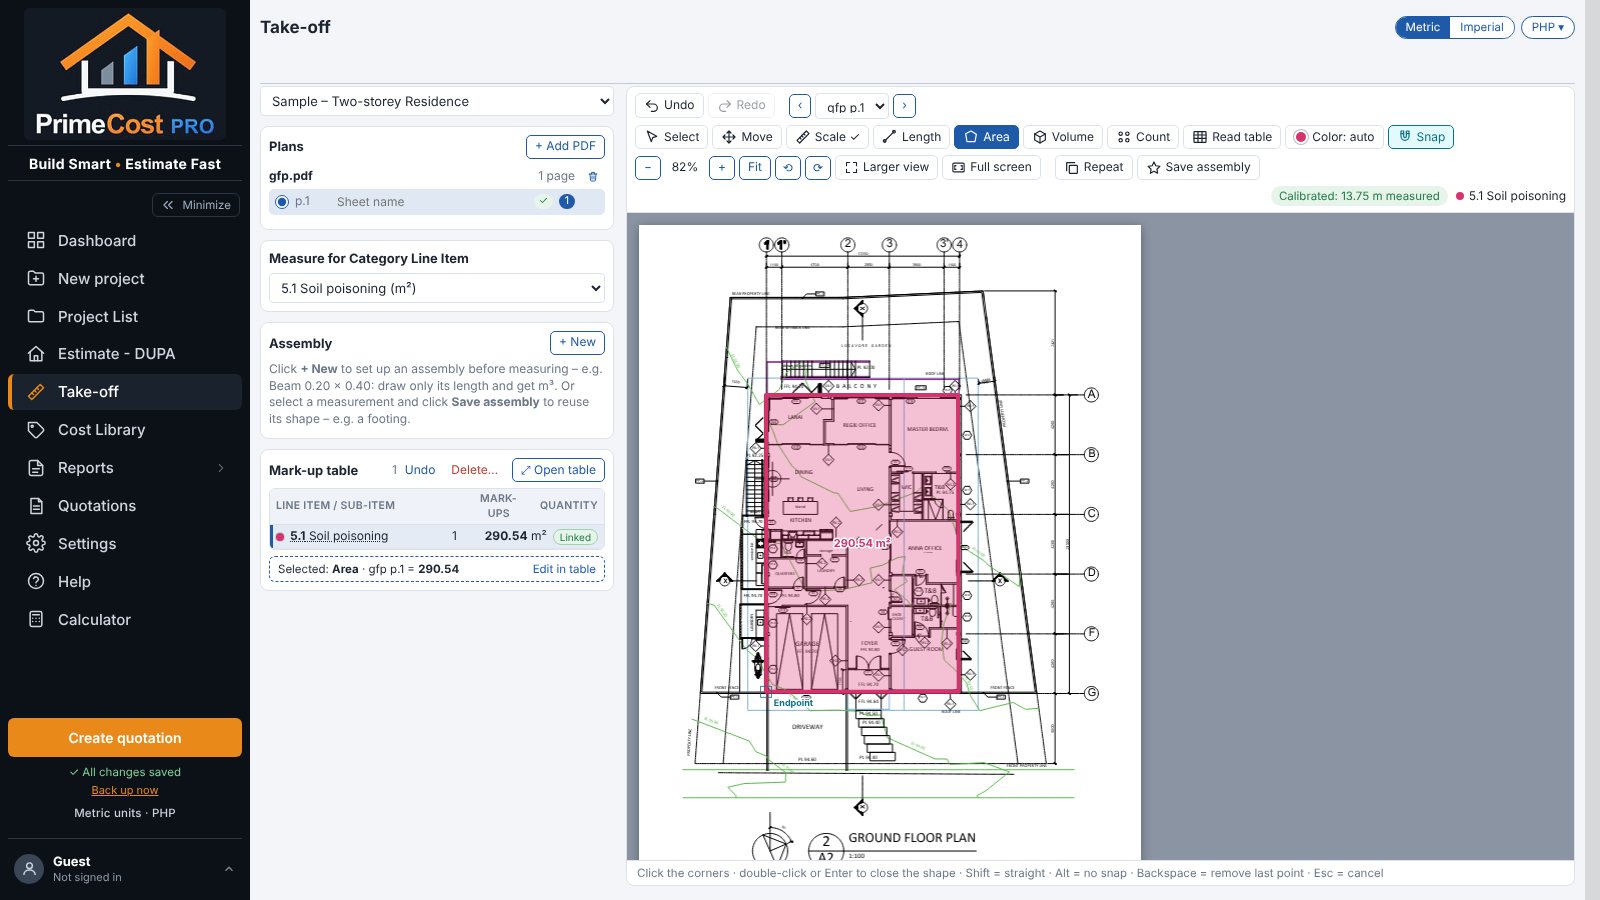Follow the Back up now link
The image size is (1600, 900).
pyautogui.click(x=125, y=790)
